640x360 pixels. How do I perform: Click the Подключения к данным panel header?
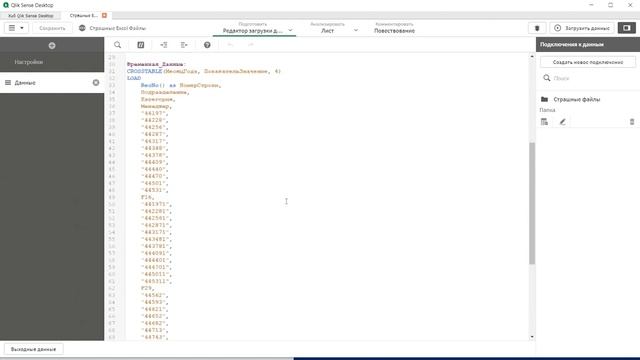(588, 44)
